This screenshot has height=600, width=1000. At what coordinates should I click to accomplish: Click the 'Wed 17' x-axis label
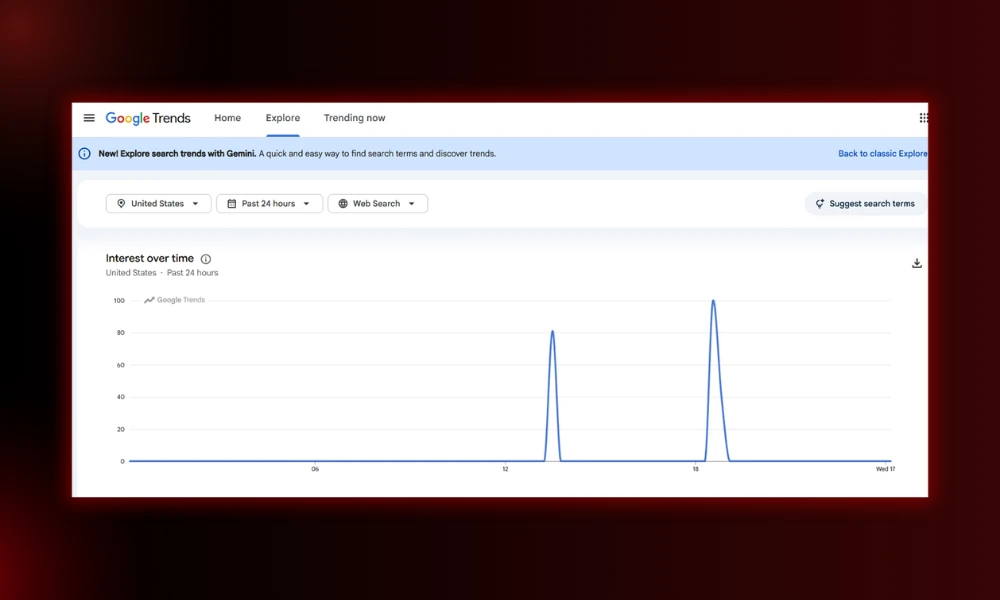tap(885, 469)
